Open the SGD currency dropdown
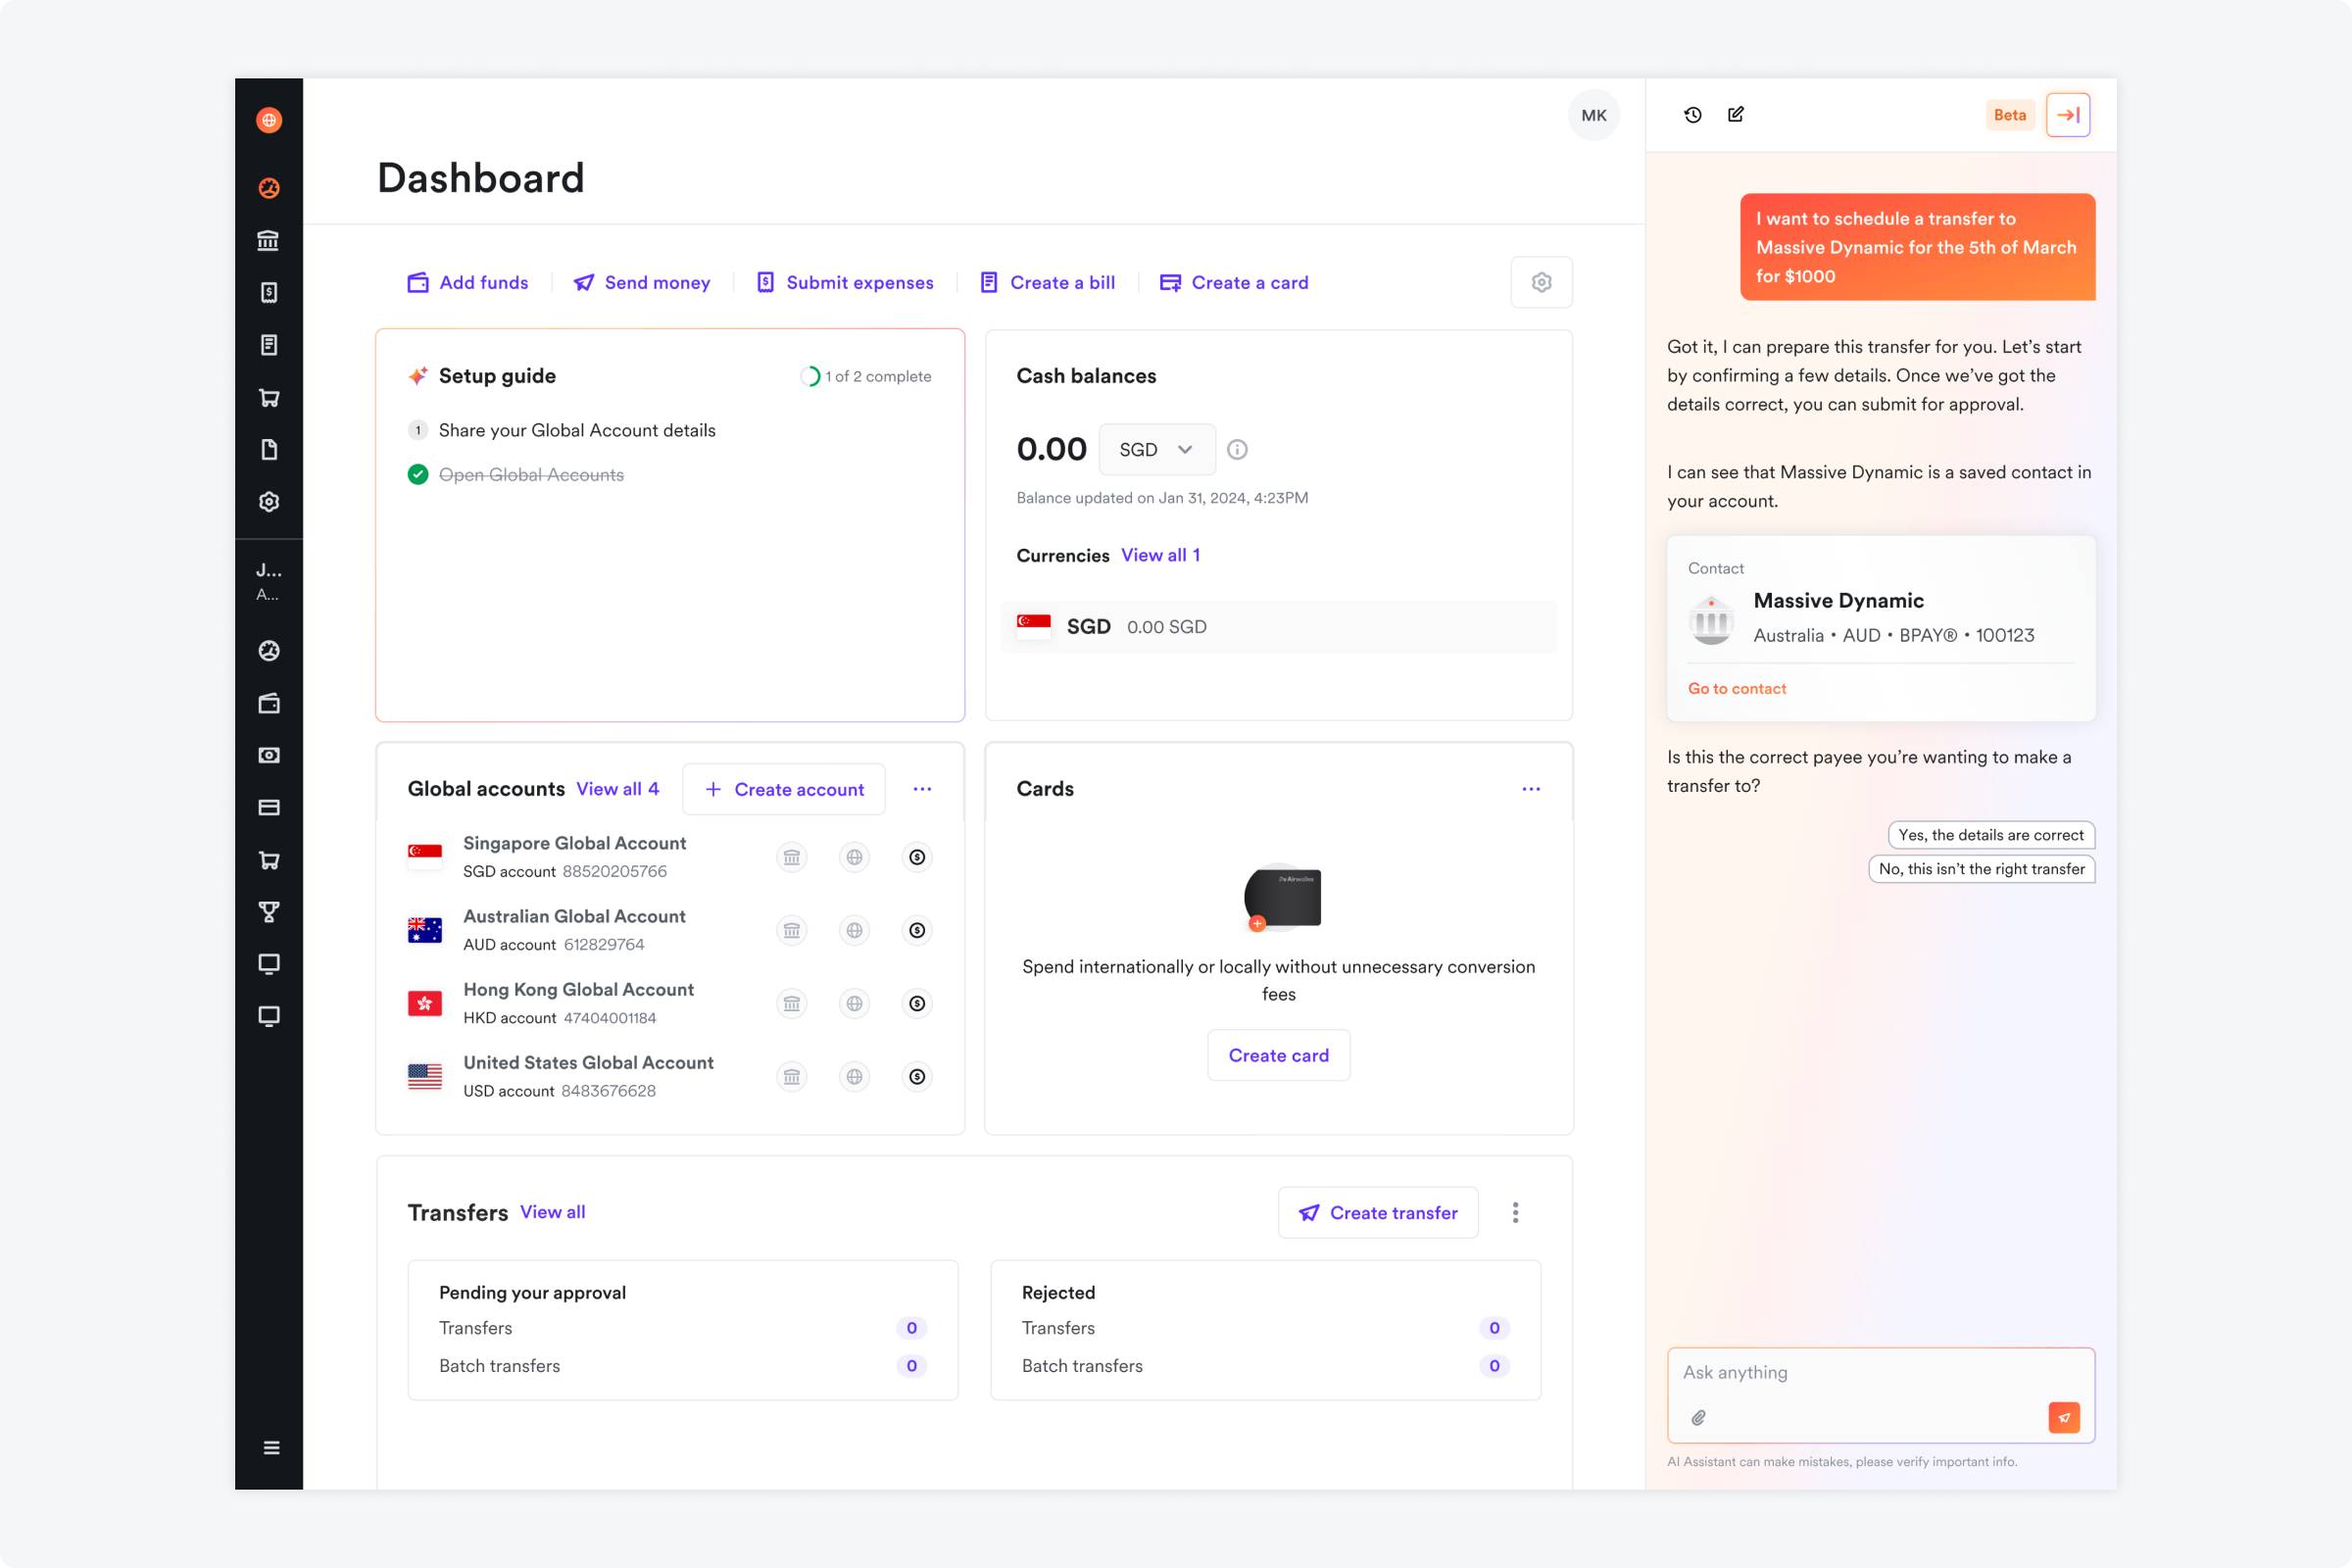This screenshot has height=1568, width=2352. pos(1156,449)
